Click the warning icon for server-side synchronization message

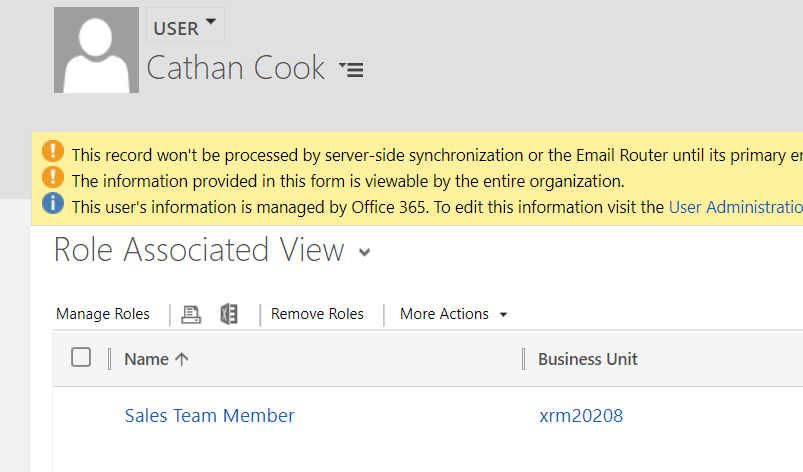pos(53,153)
